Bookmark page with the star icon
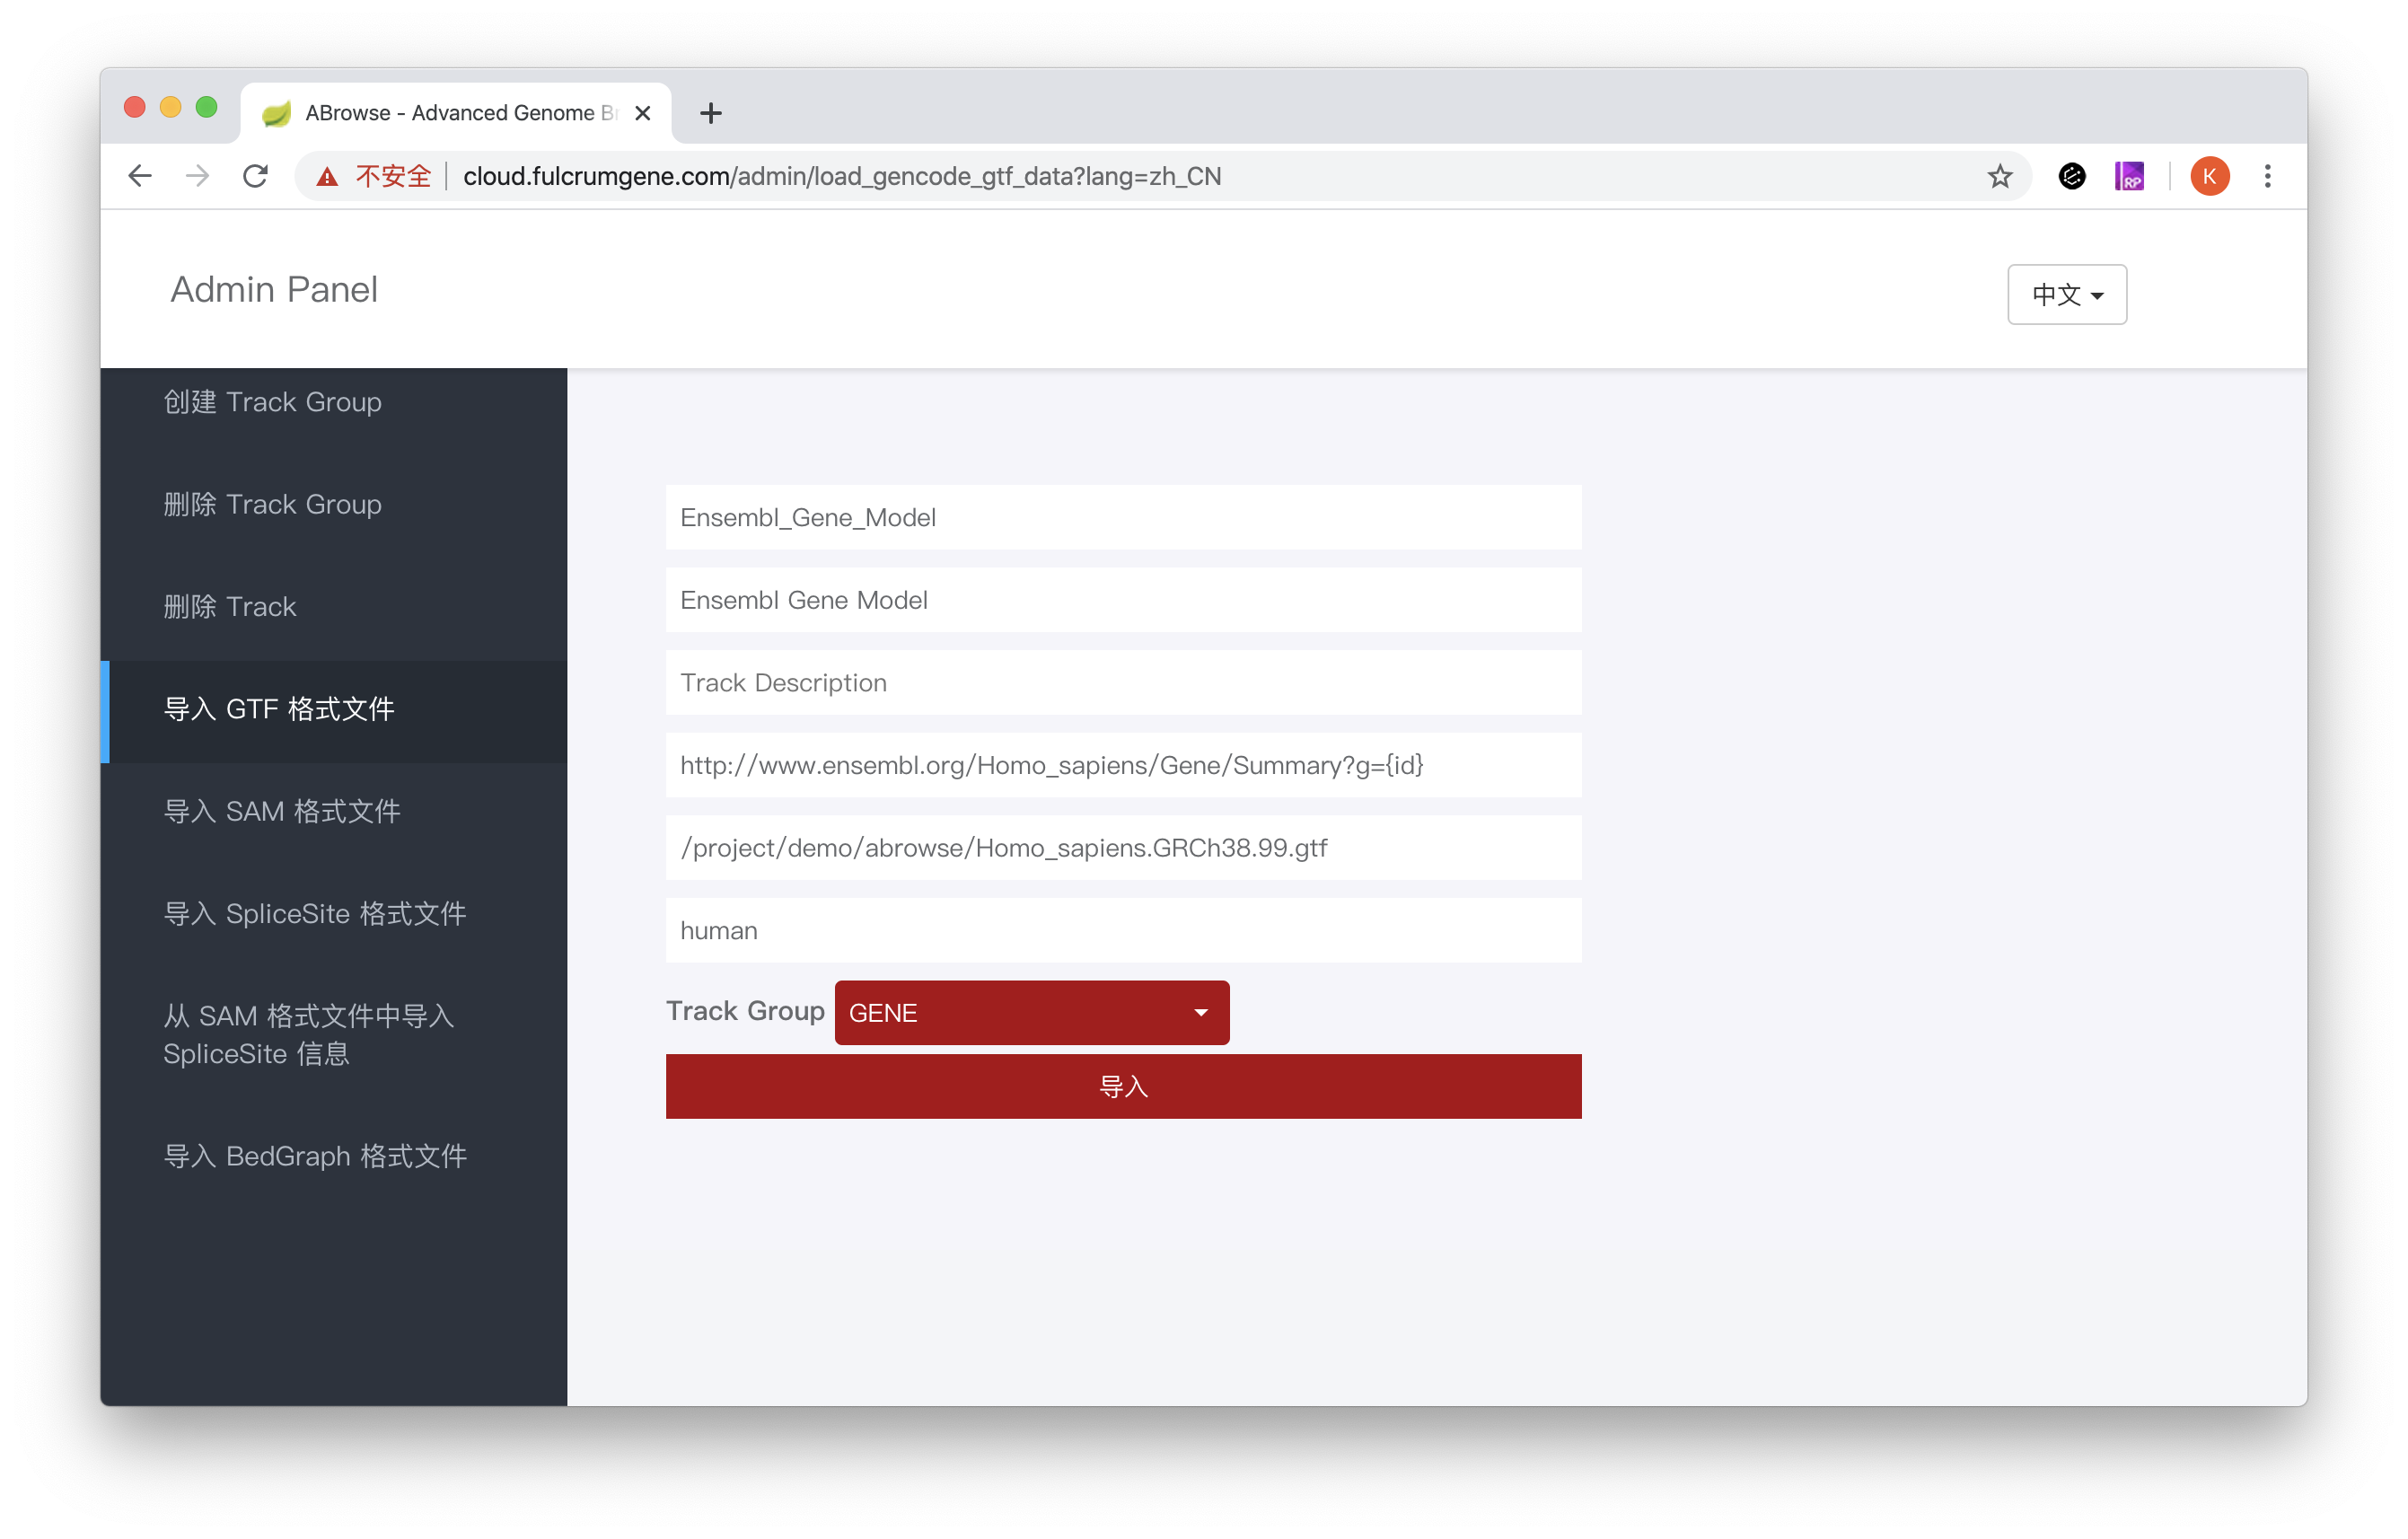This screenshot has width=2408, height=1539. tap(1999, 176)
